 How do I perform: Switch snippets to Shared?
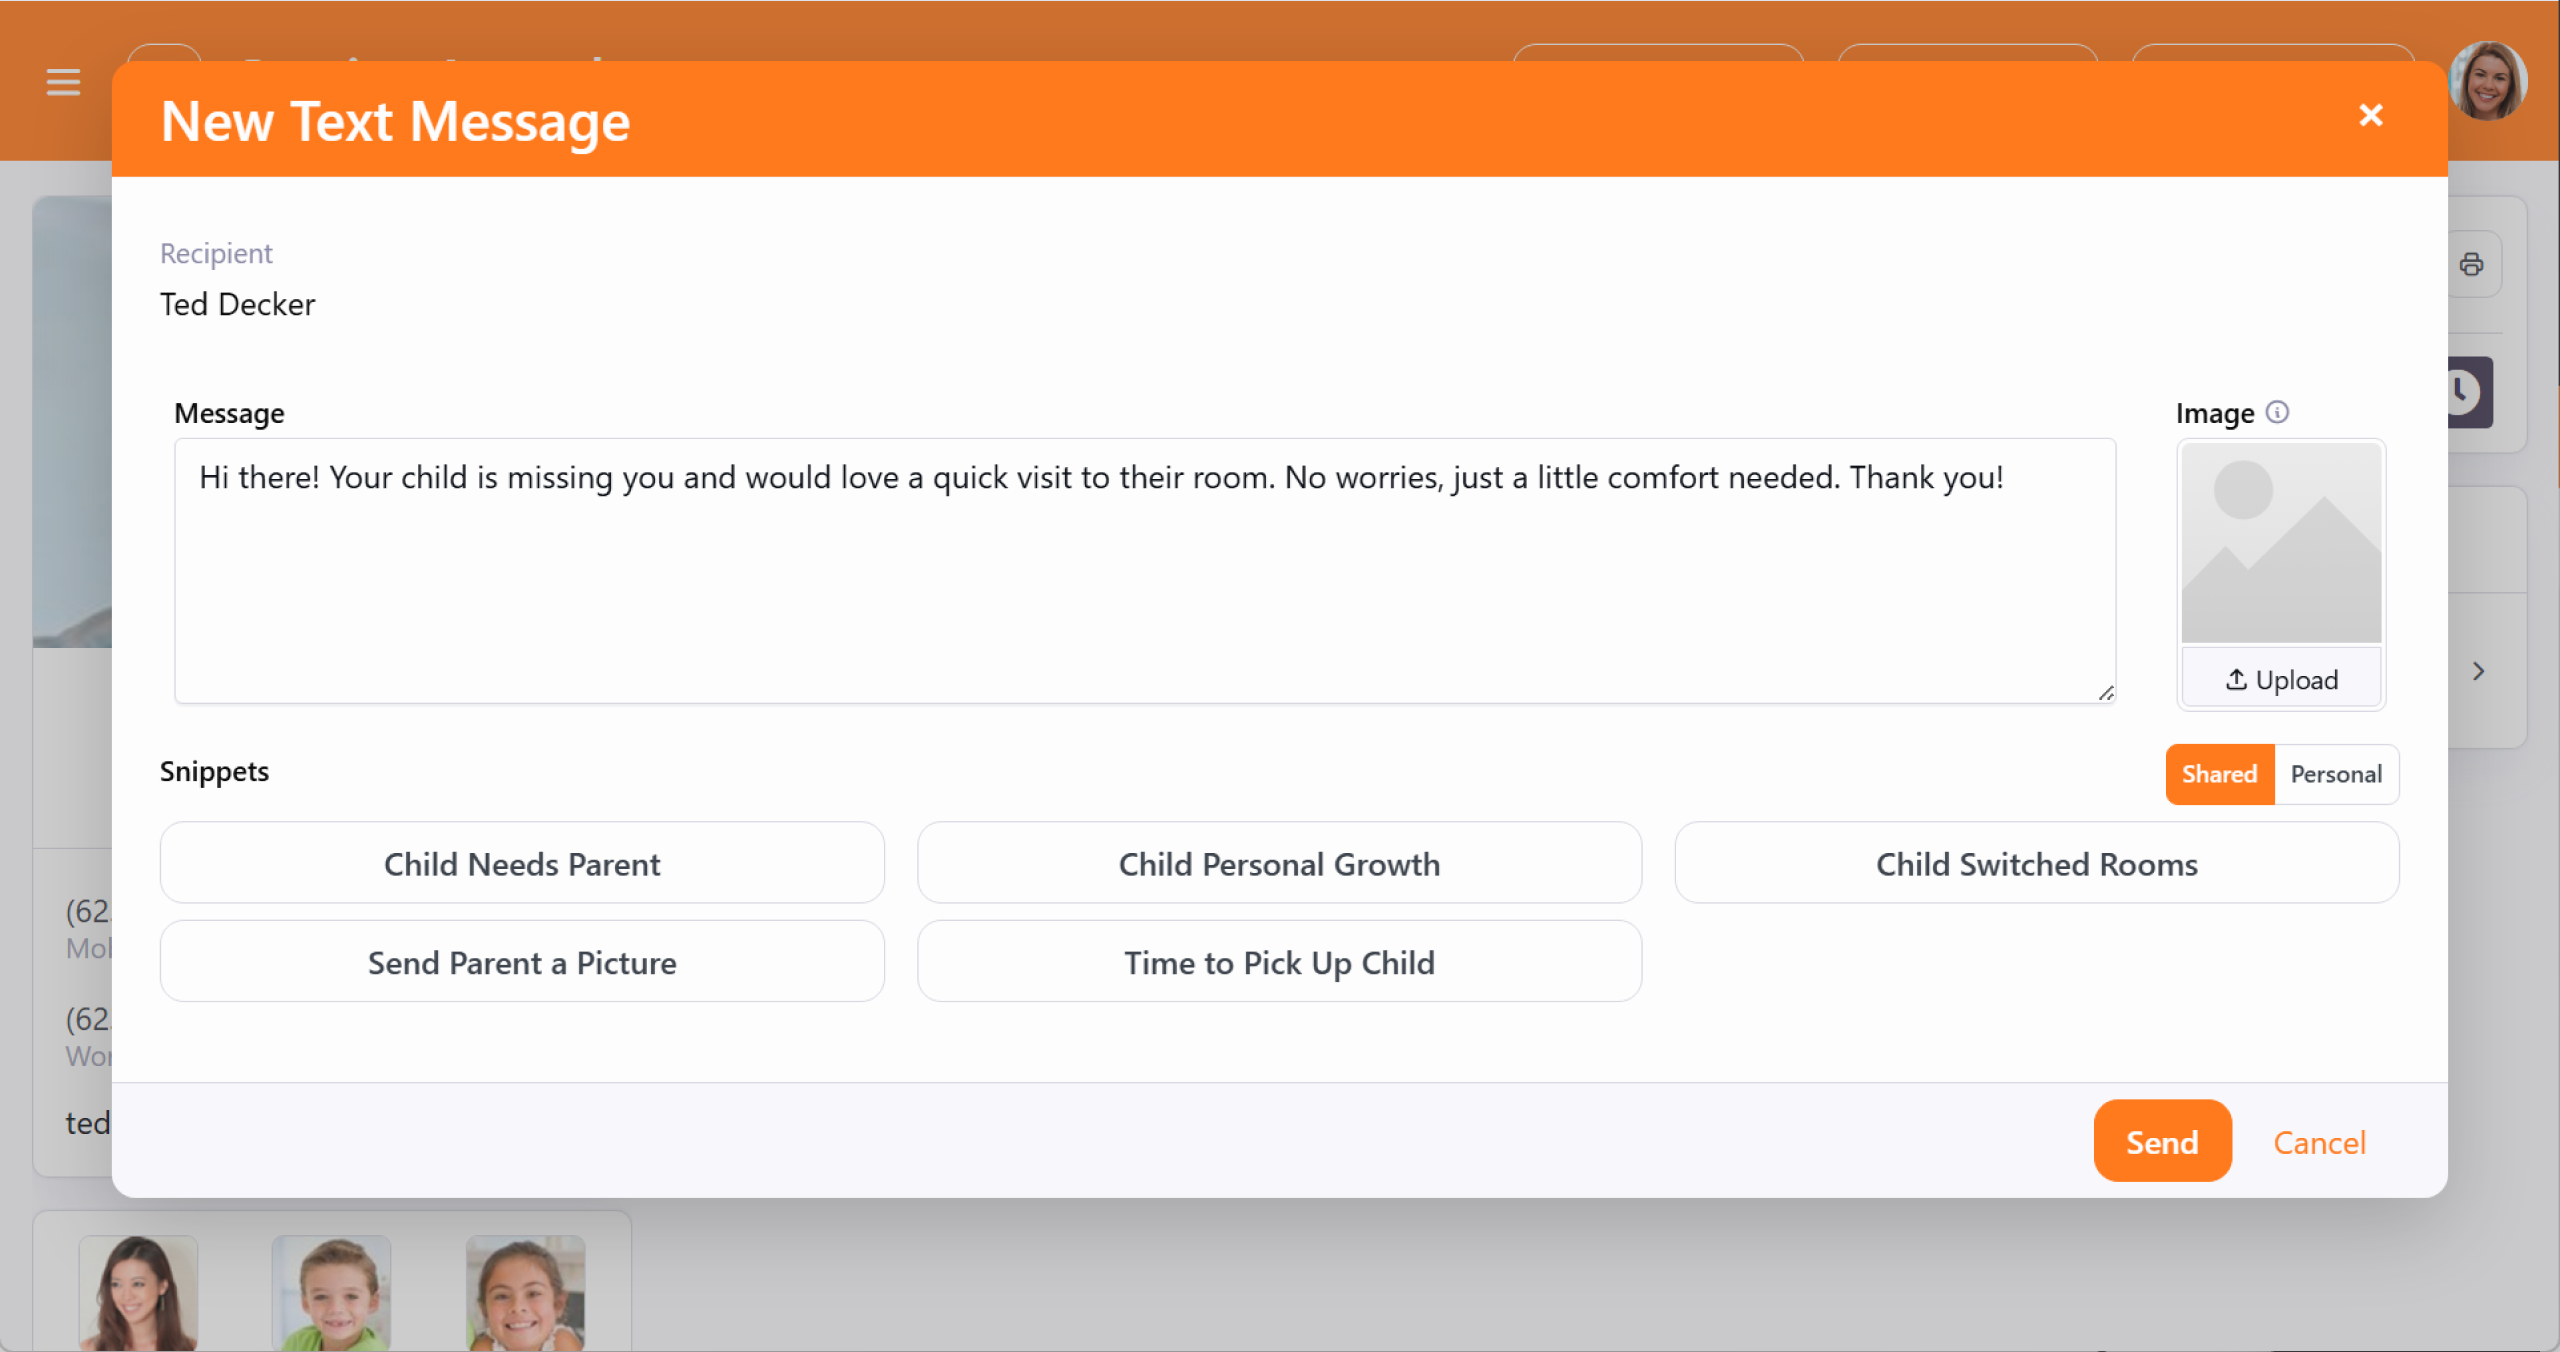pos(2219,774)
